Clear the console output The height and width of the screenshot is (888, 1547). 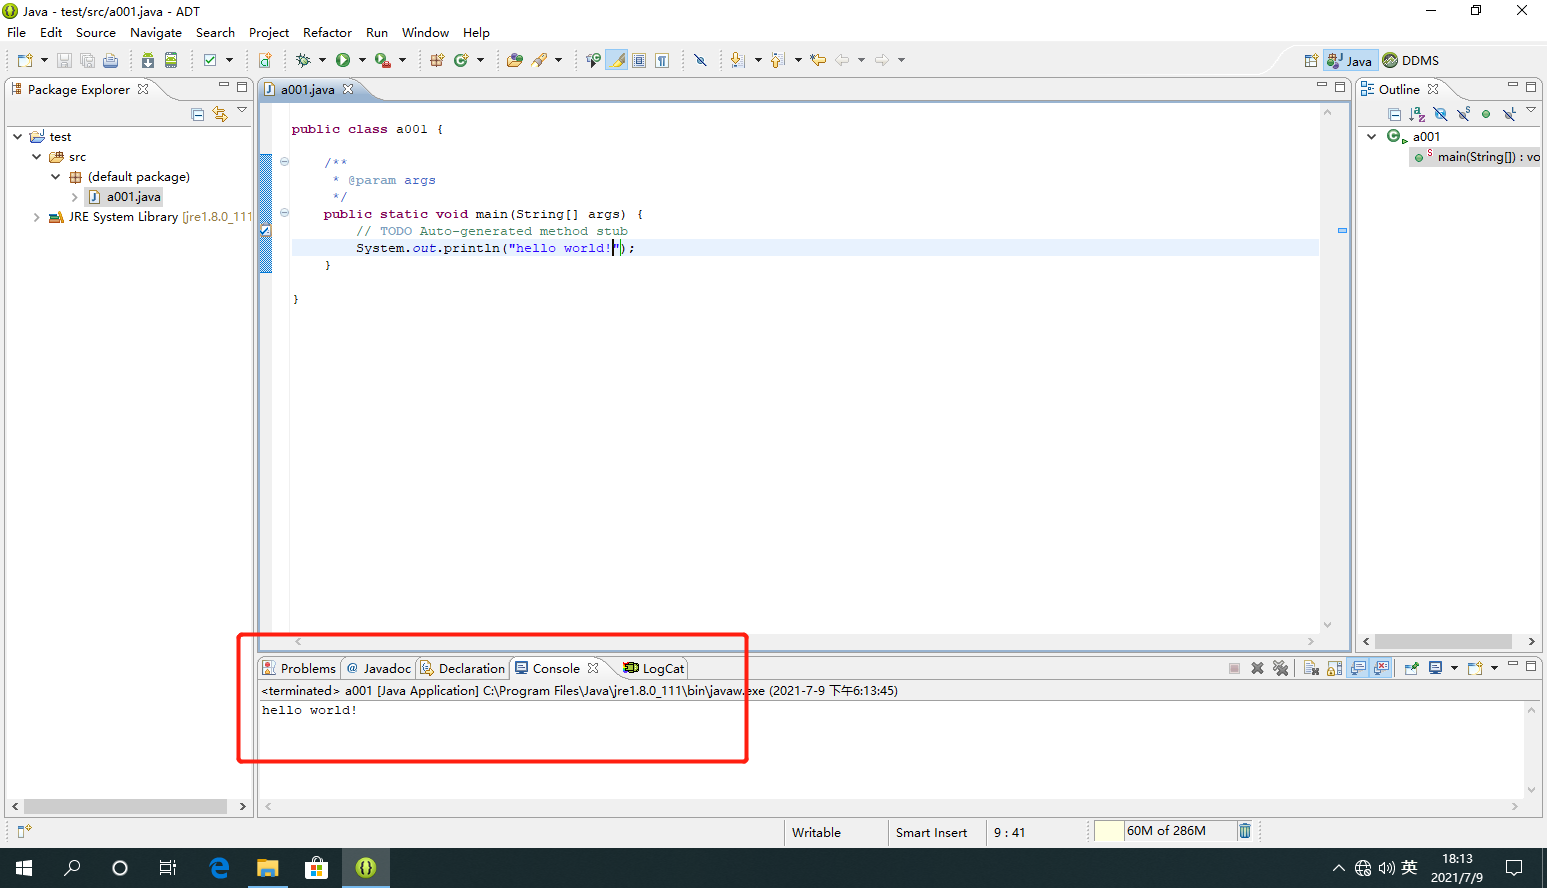1311,668
